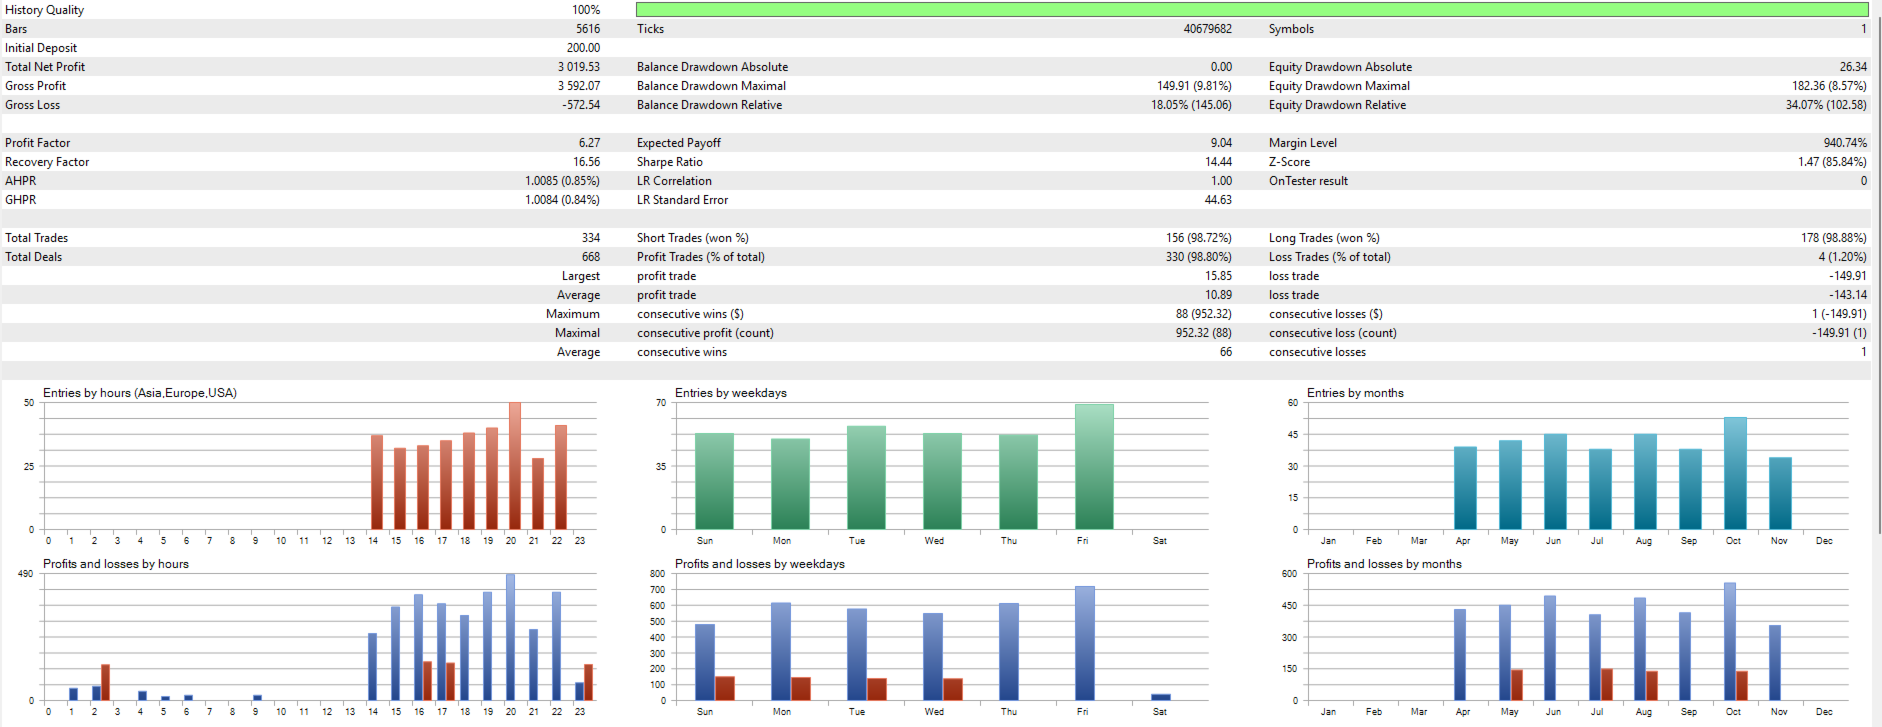Viewport: 1882px width, 727px height.
Task: Click Balance Drawdown Relative value 18.05% (145.06)
Action: coord(1191,105)
